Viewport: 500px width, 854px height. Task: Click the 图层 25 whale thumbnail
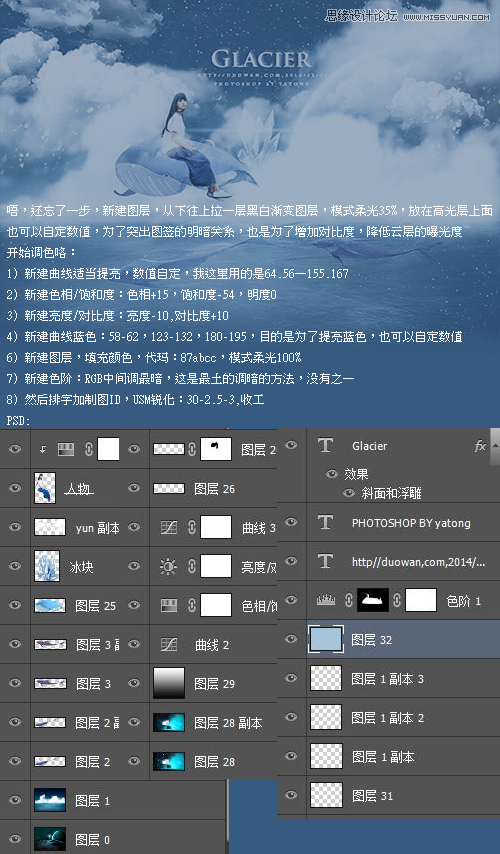click(50, 606)
